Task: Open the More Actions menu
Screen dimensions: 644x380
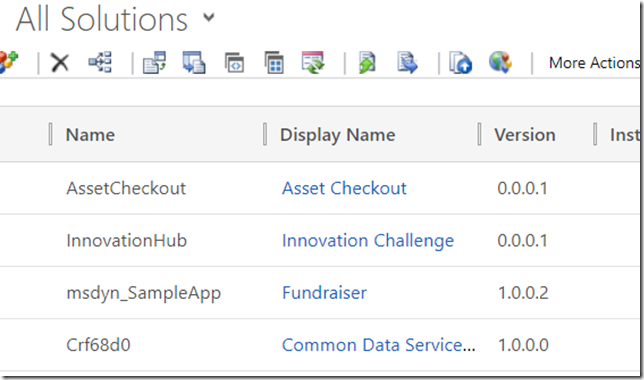Action: click(x=594, y=63)
